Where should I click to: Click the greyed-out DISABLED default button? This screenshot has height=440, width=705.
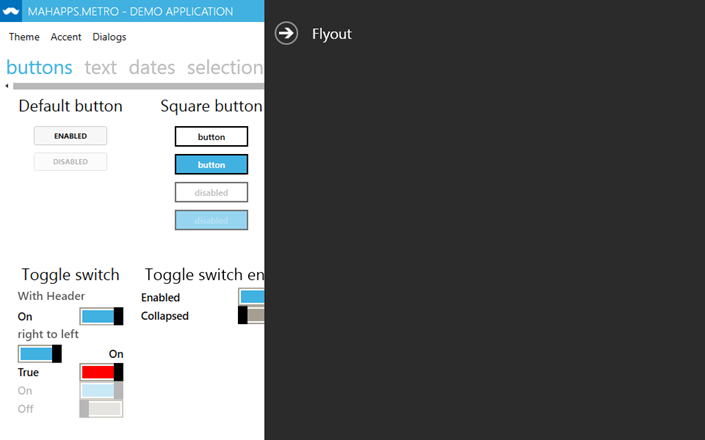click(70, 162)
